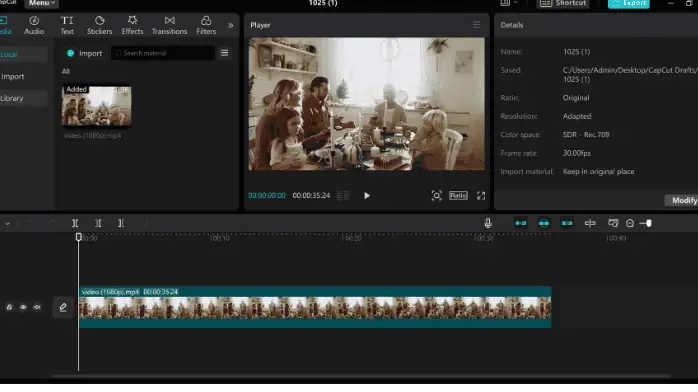The image size is (698, 392).
Task: Select the video (1080p).mp4 thumbnail
Action: pos(97,107)
